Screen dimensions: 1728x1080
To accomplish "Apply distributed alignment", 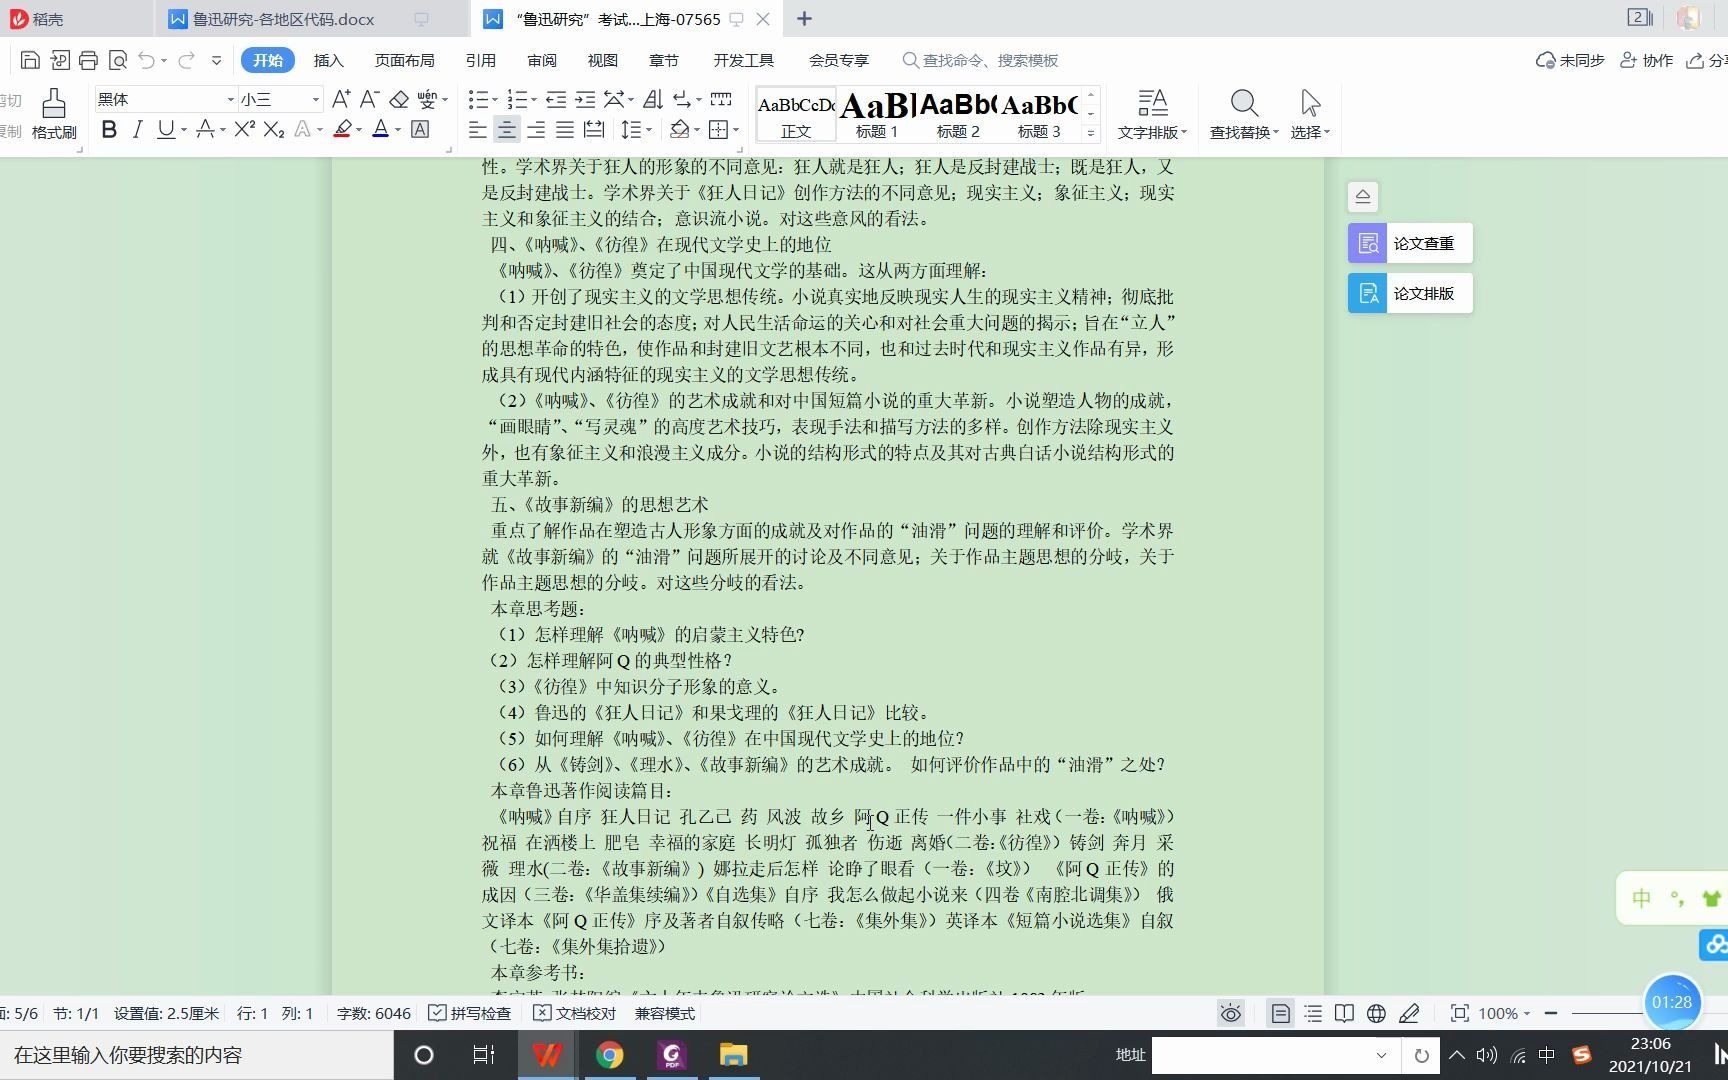I will [x=594, y=129].
